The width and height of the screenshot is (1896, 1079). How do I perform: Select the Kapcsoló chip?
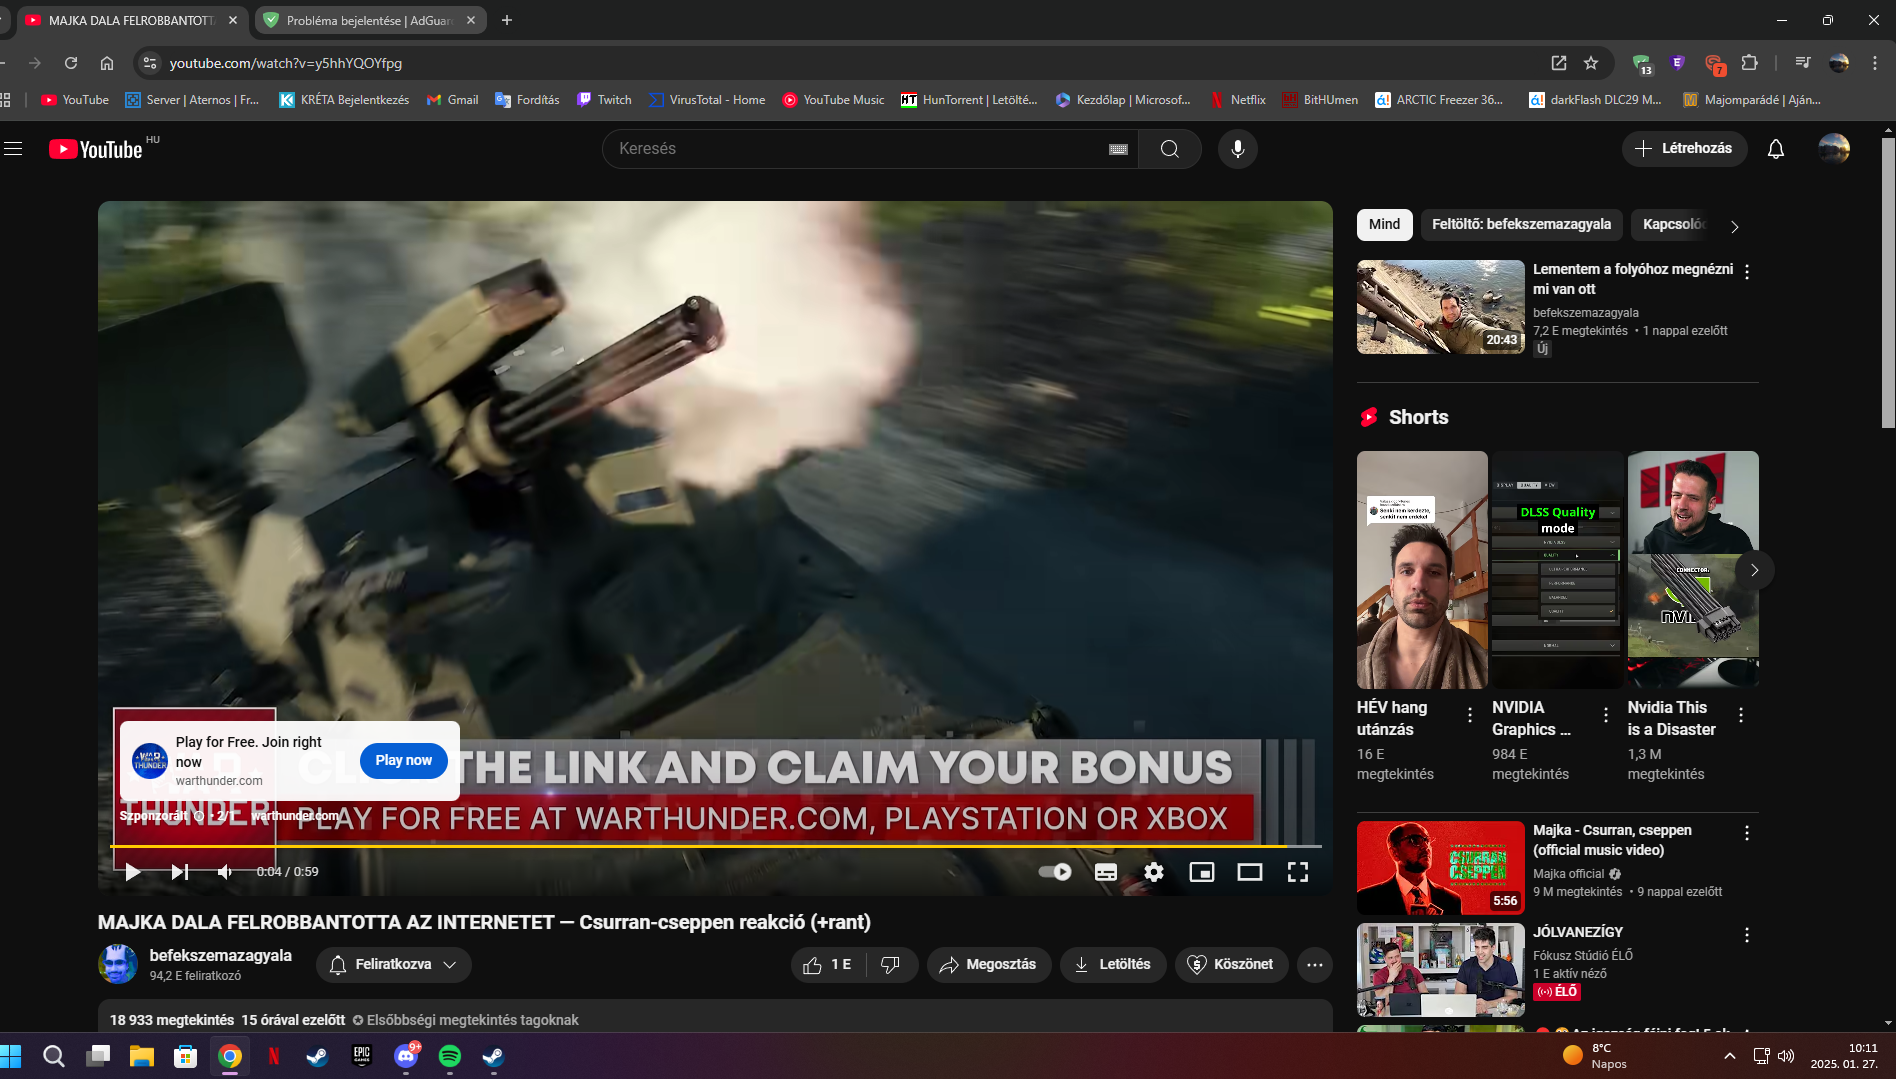(1673, 225)
